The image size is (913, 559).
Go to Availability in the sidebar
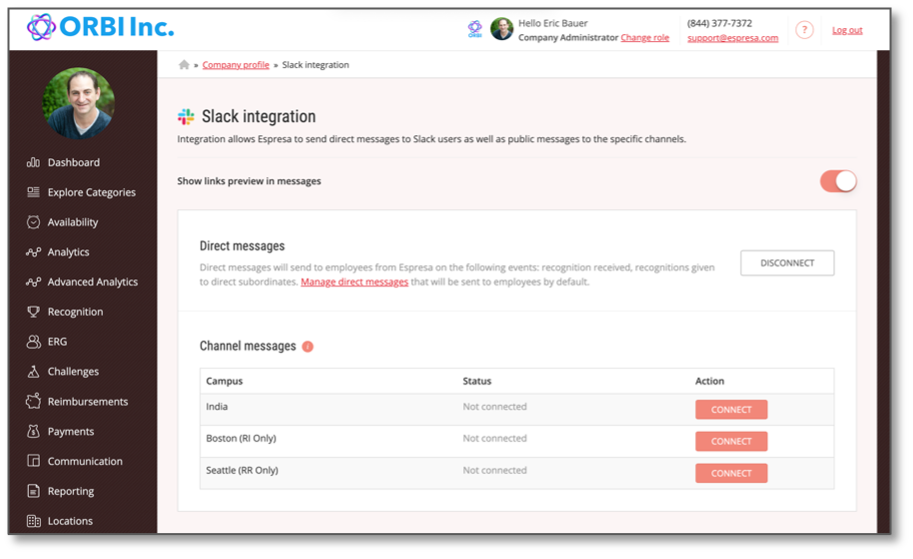(73, 222)
